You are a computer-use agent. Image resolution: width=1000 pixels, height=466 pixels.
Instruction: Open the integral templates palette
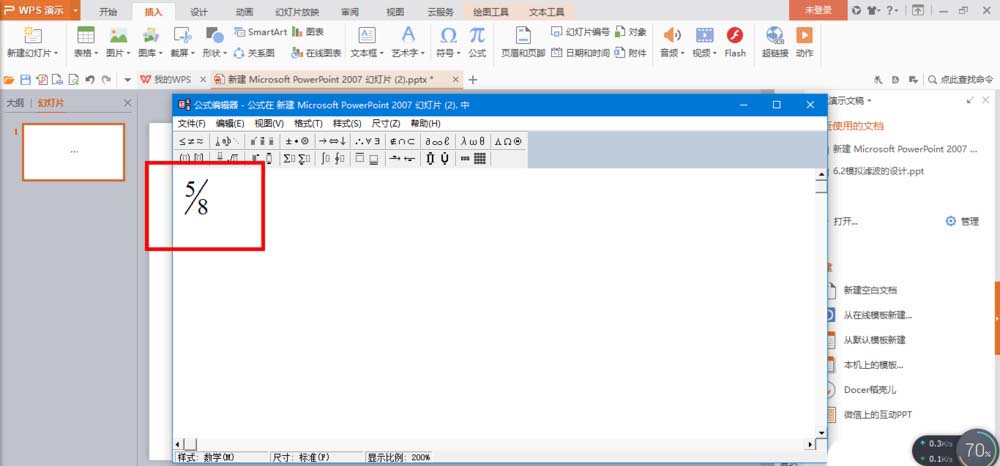point(333,158)
